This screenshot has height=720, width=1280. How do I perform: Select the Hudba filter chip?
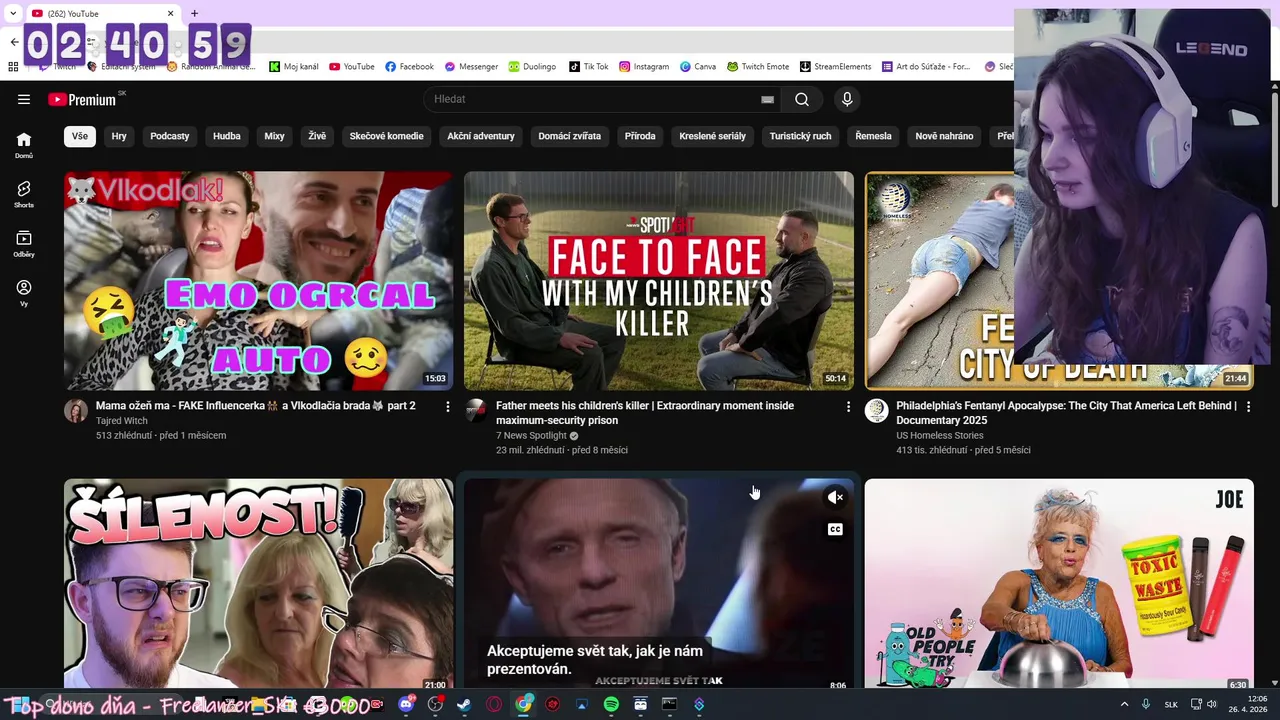(x=227, y=136)
